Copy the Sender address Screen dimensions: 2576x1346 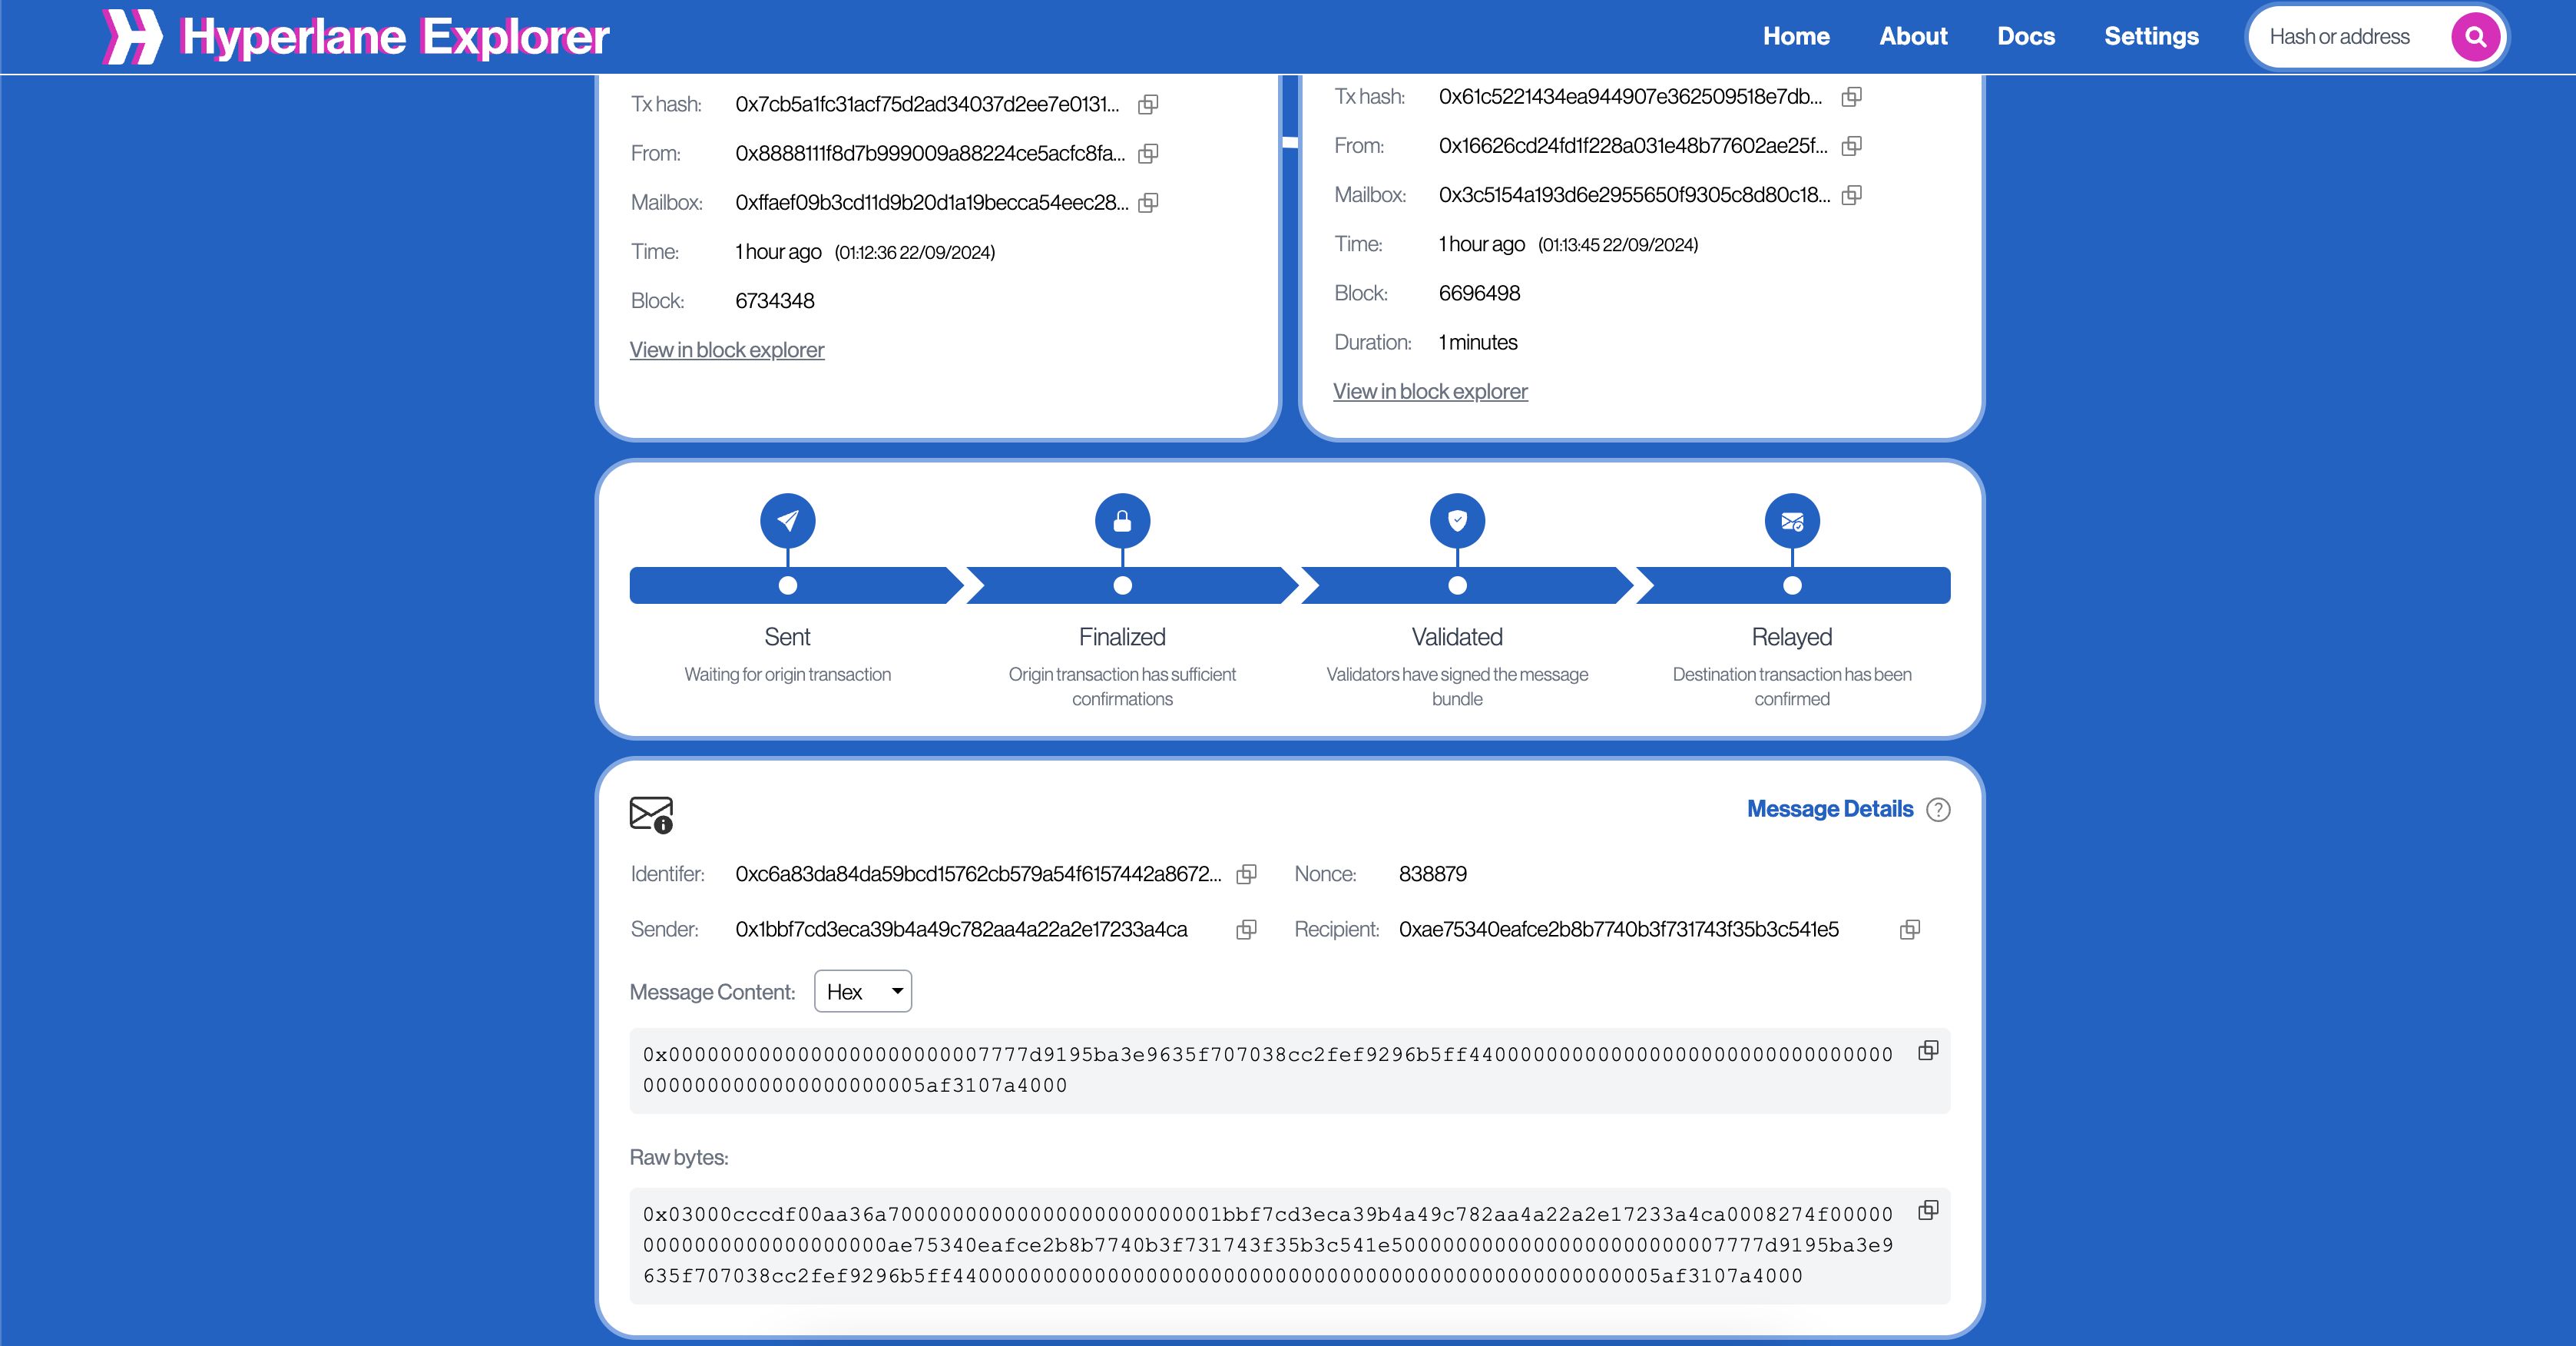pyautogui.click(x=1246, y=929)
